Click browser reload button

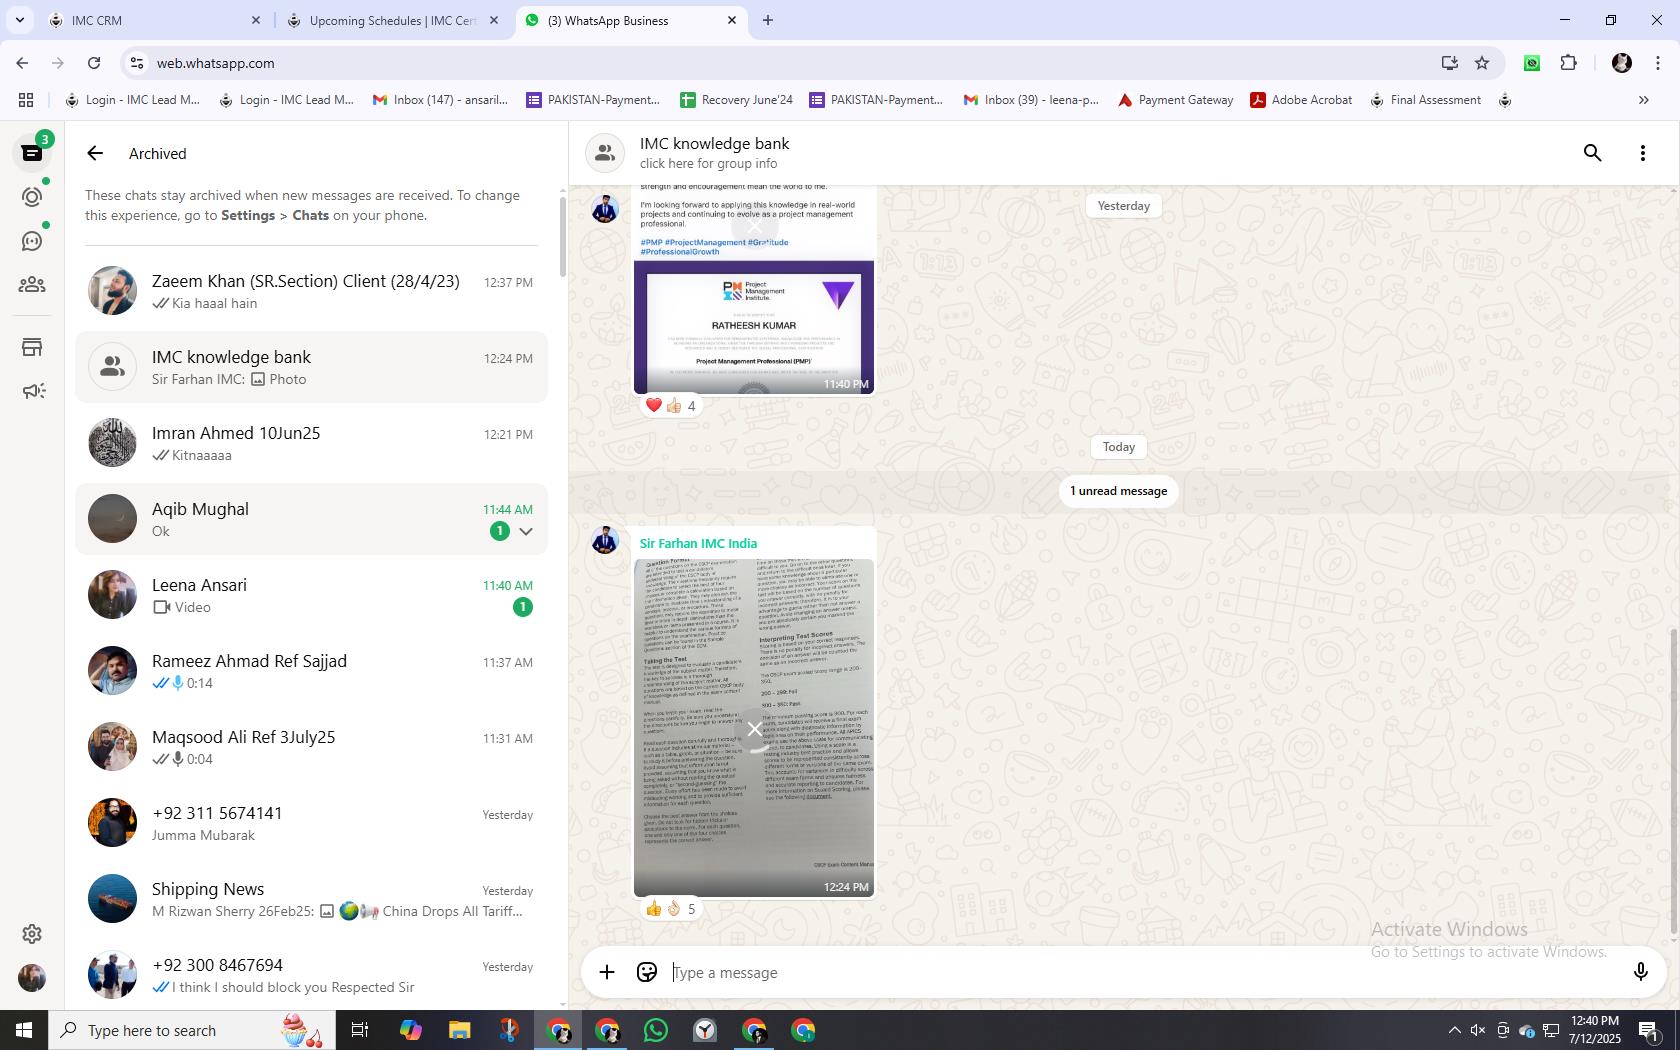click(94, 63)
